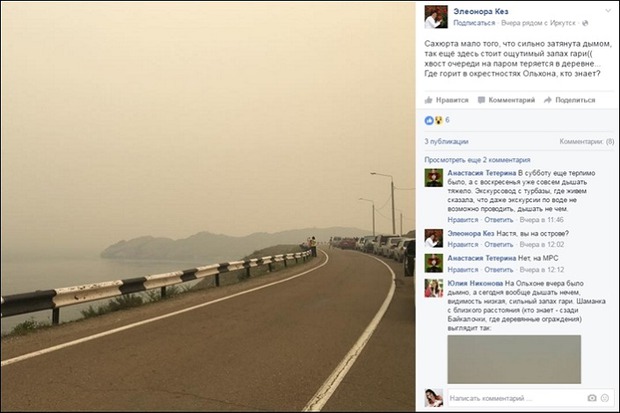Reply to Элеонора Кез's comment from 12:02
Viewport: 620px width, 413px height.
pyautogui.click(x=499, y=244)
